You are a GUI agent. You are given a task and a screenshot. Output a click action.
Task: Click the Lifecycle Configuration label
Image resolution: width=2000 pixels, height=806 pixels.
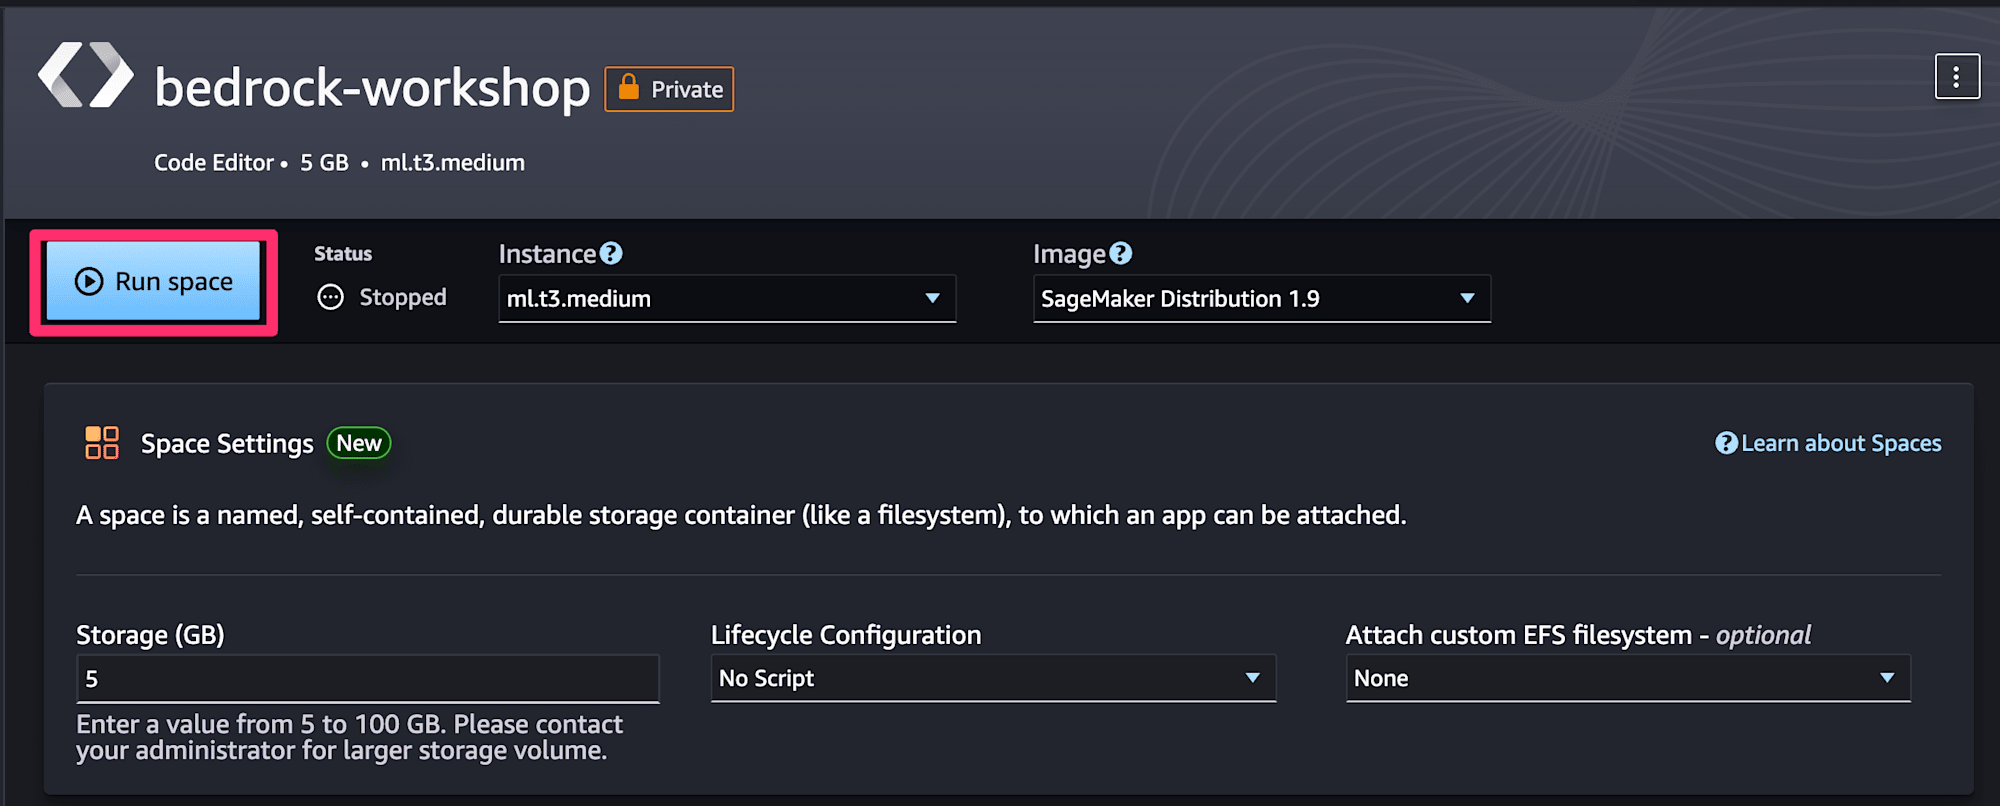point(846,635)
